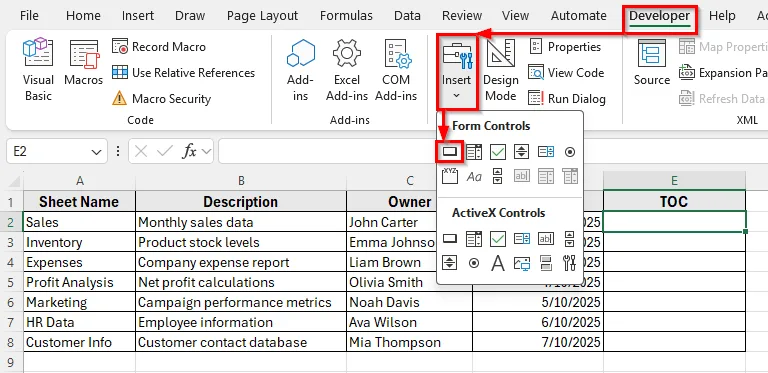The width and height of the screenshot is (768, 373).
Task: Switch to the Help tab
Action: tap(722, 16)
